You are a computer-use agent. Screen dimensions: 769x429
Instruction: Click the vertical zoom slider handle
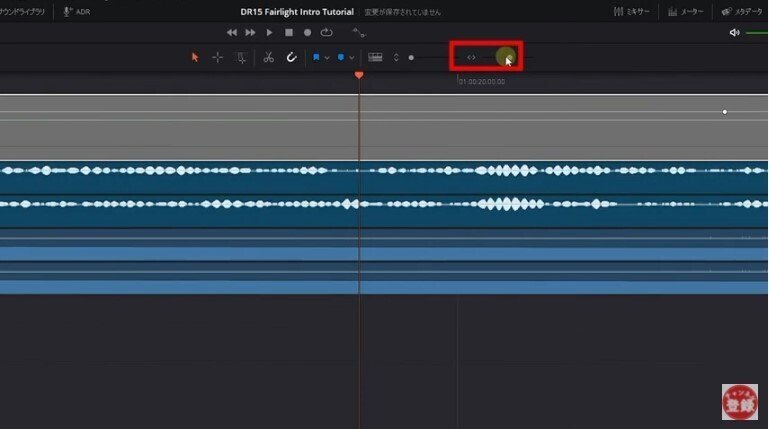[x=411, y=58]
